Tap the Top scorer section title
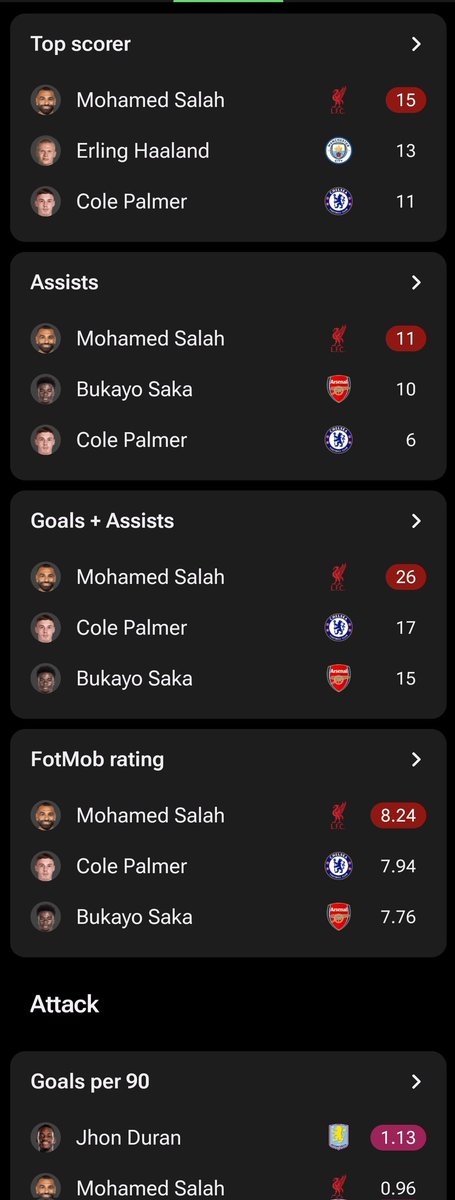 pyautogui.click(x=80, y=44)
